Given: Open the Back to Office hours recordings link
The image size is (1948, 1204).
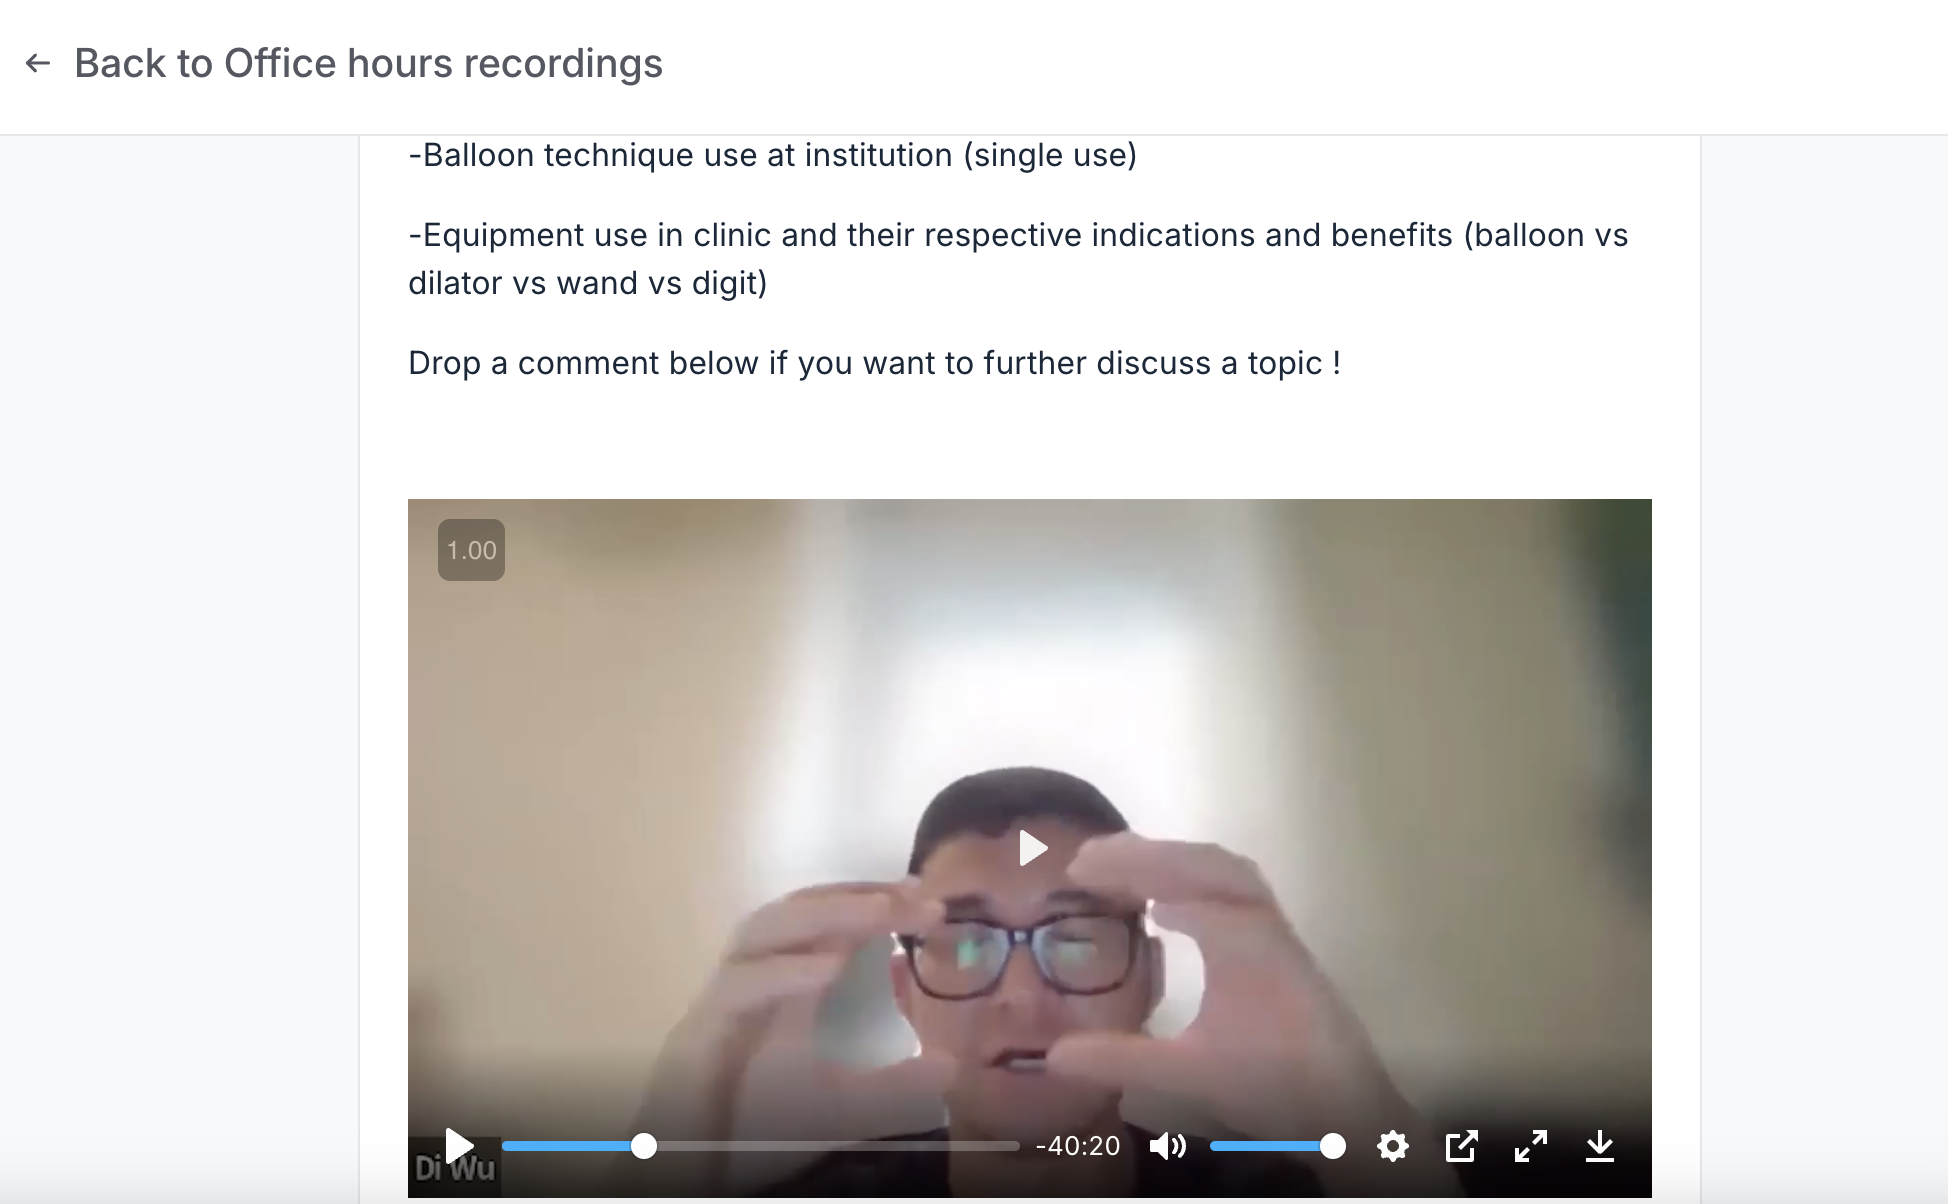Looking at the screenshot, I should 368,63.
